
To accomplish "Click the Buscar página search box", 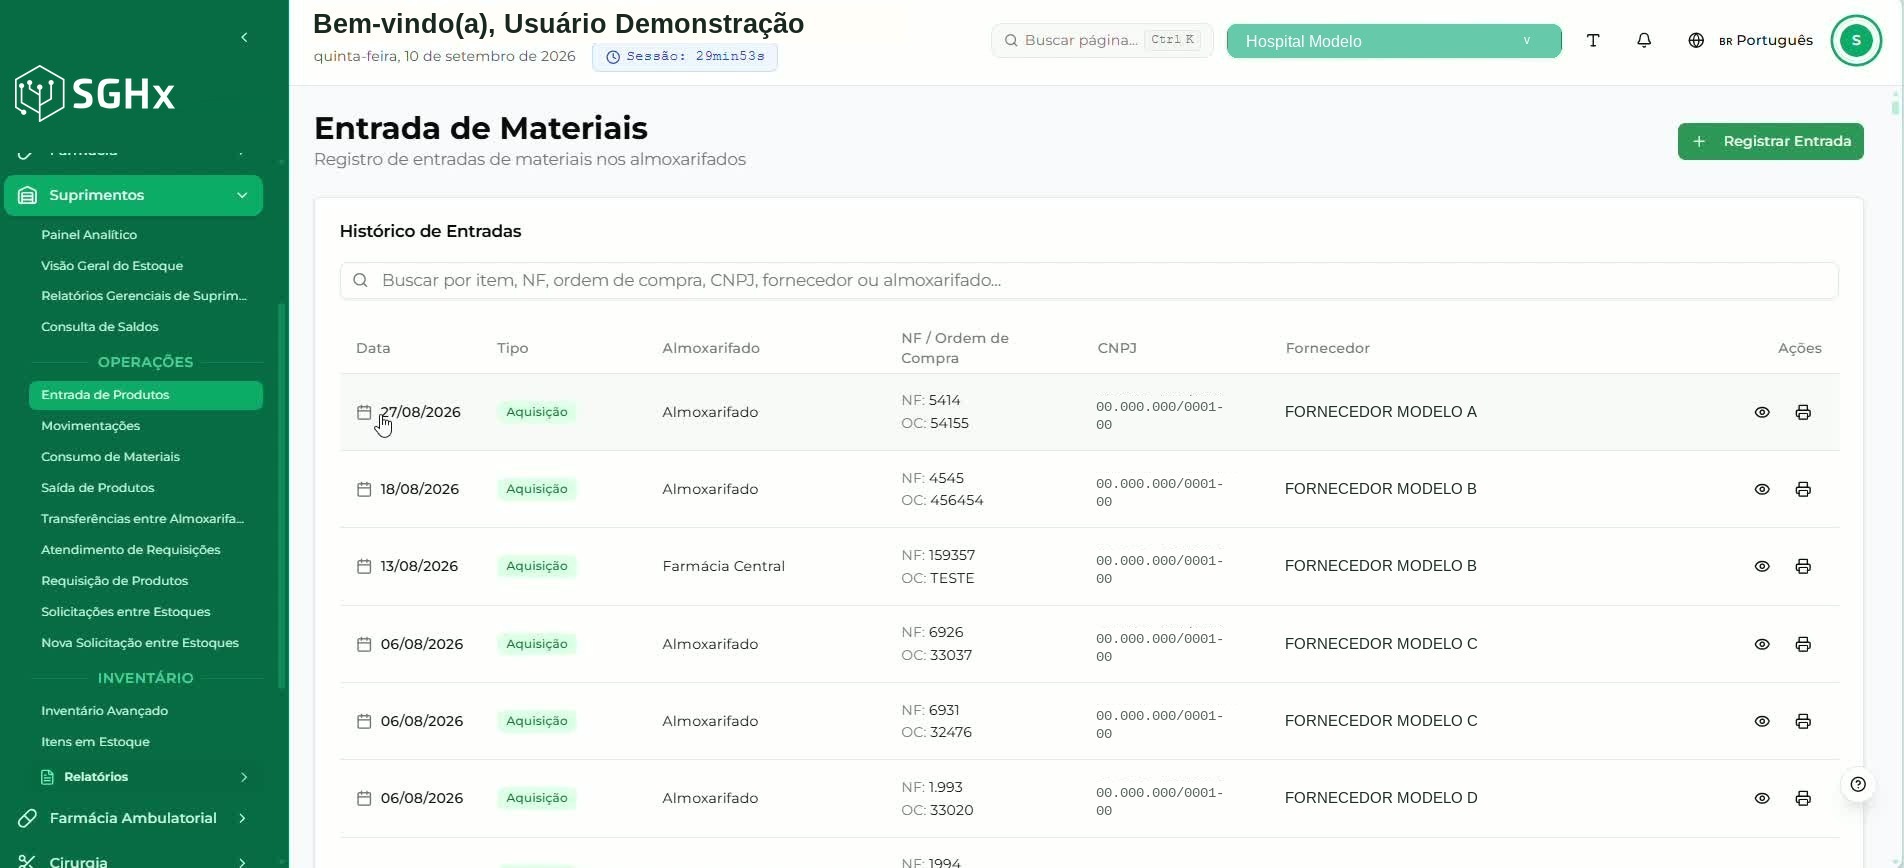I will pos(1102,41).
